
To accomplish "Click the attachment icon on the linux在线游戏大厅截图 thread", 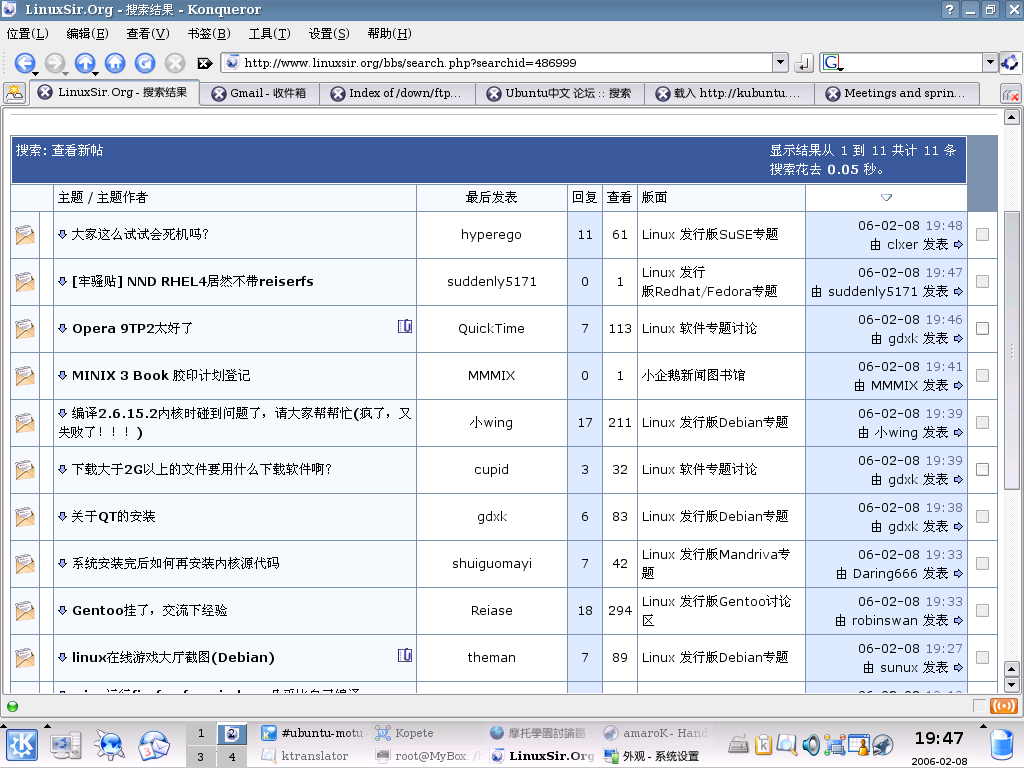I will 405,655.
